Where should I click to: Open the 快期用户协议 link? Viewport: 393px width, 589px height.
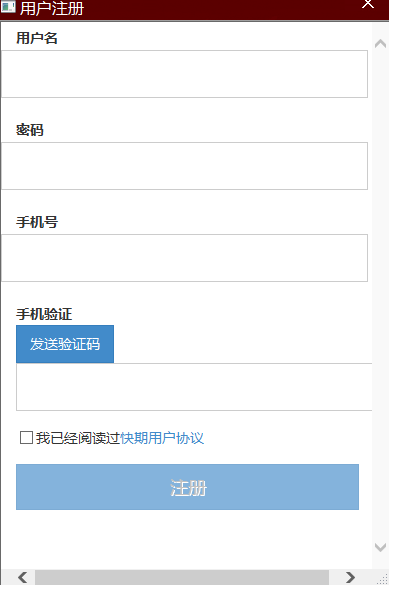[x=162, y=438]
